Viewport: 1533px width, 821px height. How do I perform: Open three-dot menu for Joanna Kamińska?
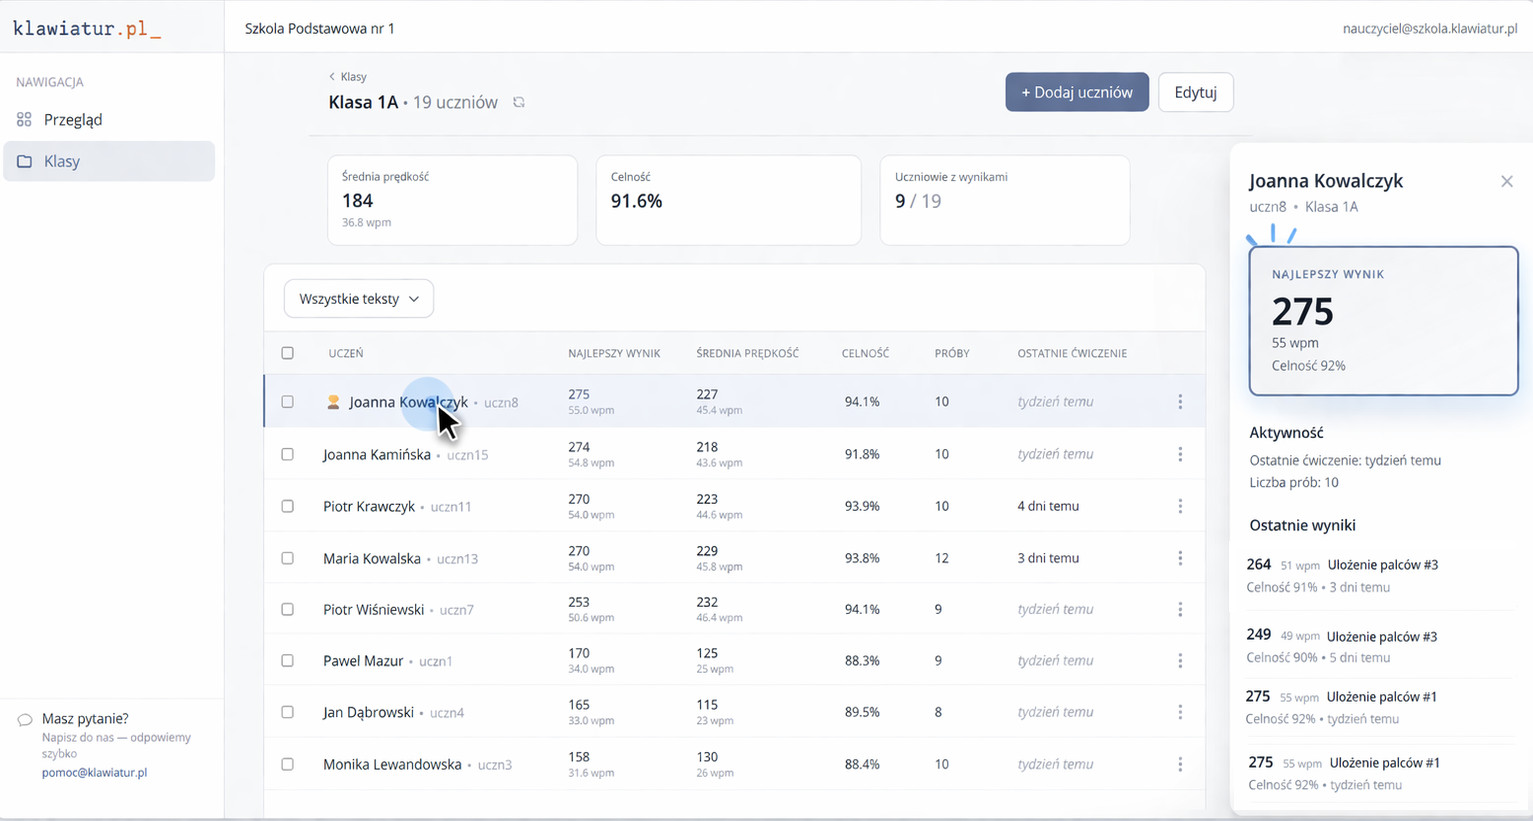click(1180, 454)
